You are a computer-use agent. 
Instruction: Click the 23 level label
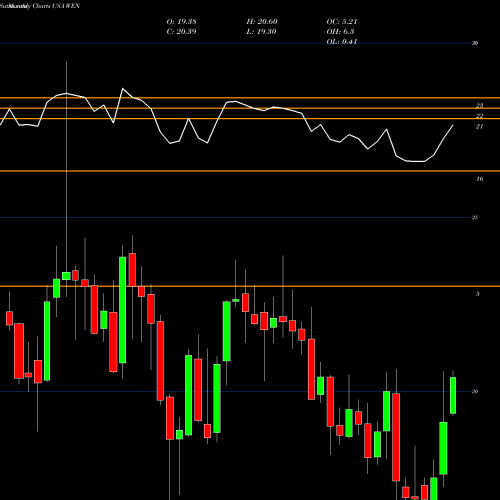[479, 106]
